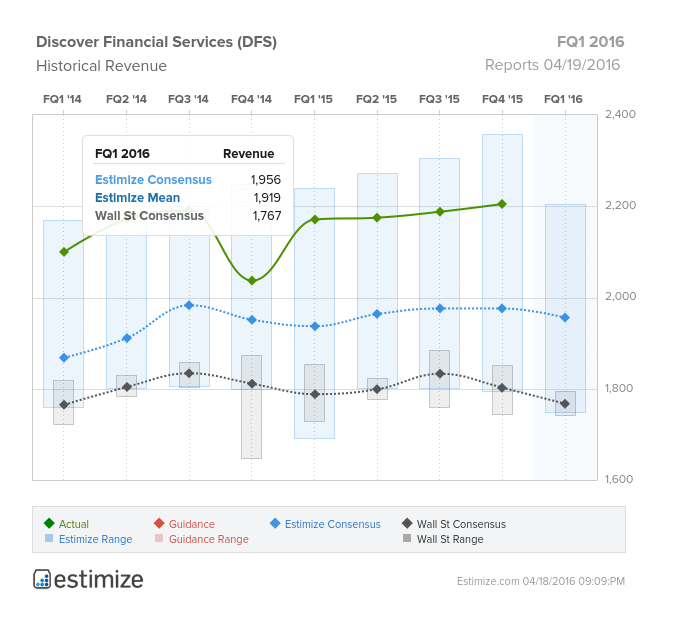The height and width of the screenshot is (620, 675).
Task: Click the FQ1 '14 quarter label
Action: pos(62,99)
